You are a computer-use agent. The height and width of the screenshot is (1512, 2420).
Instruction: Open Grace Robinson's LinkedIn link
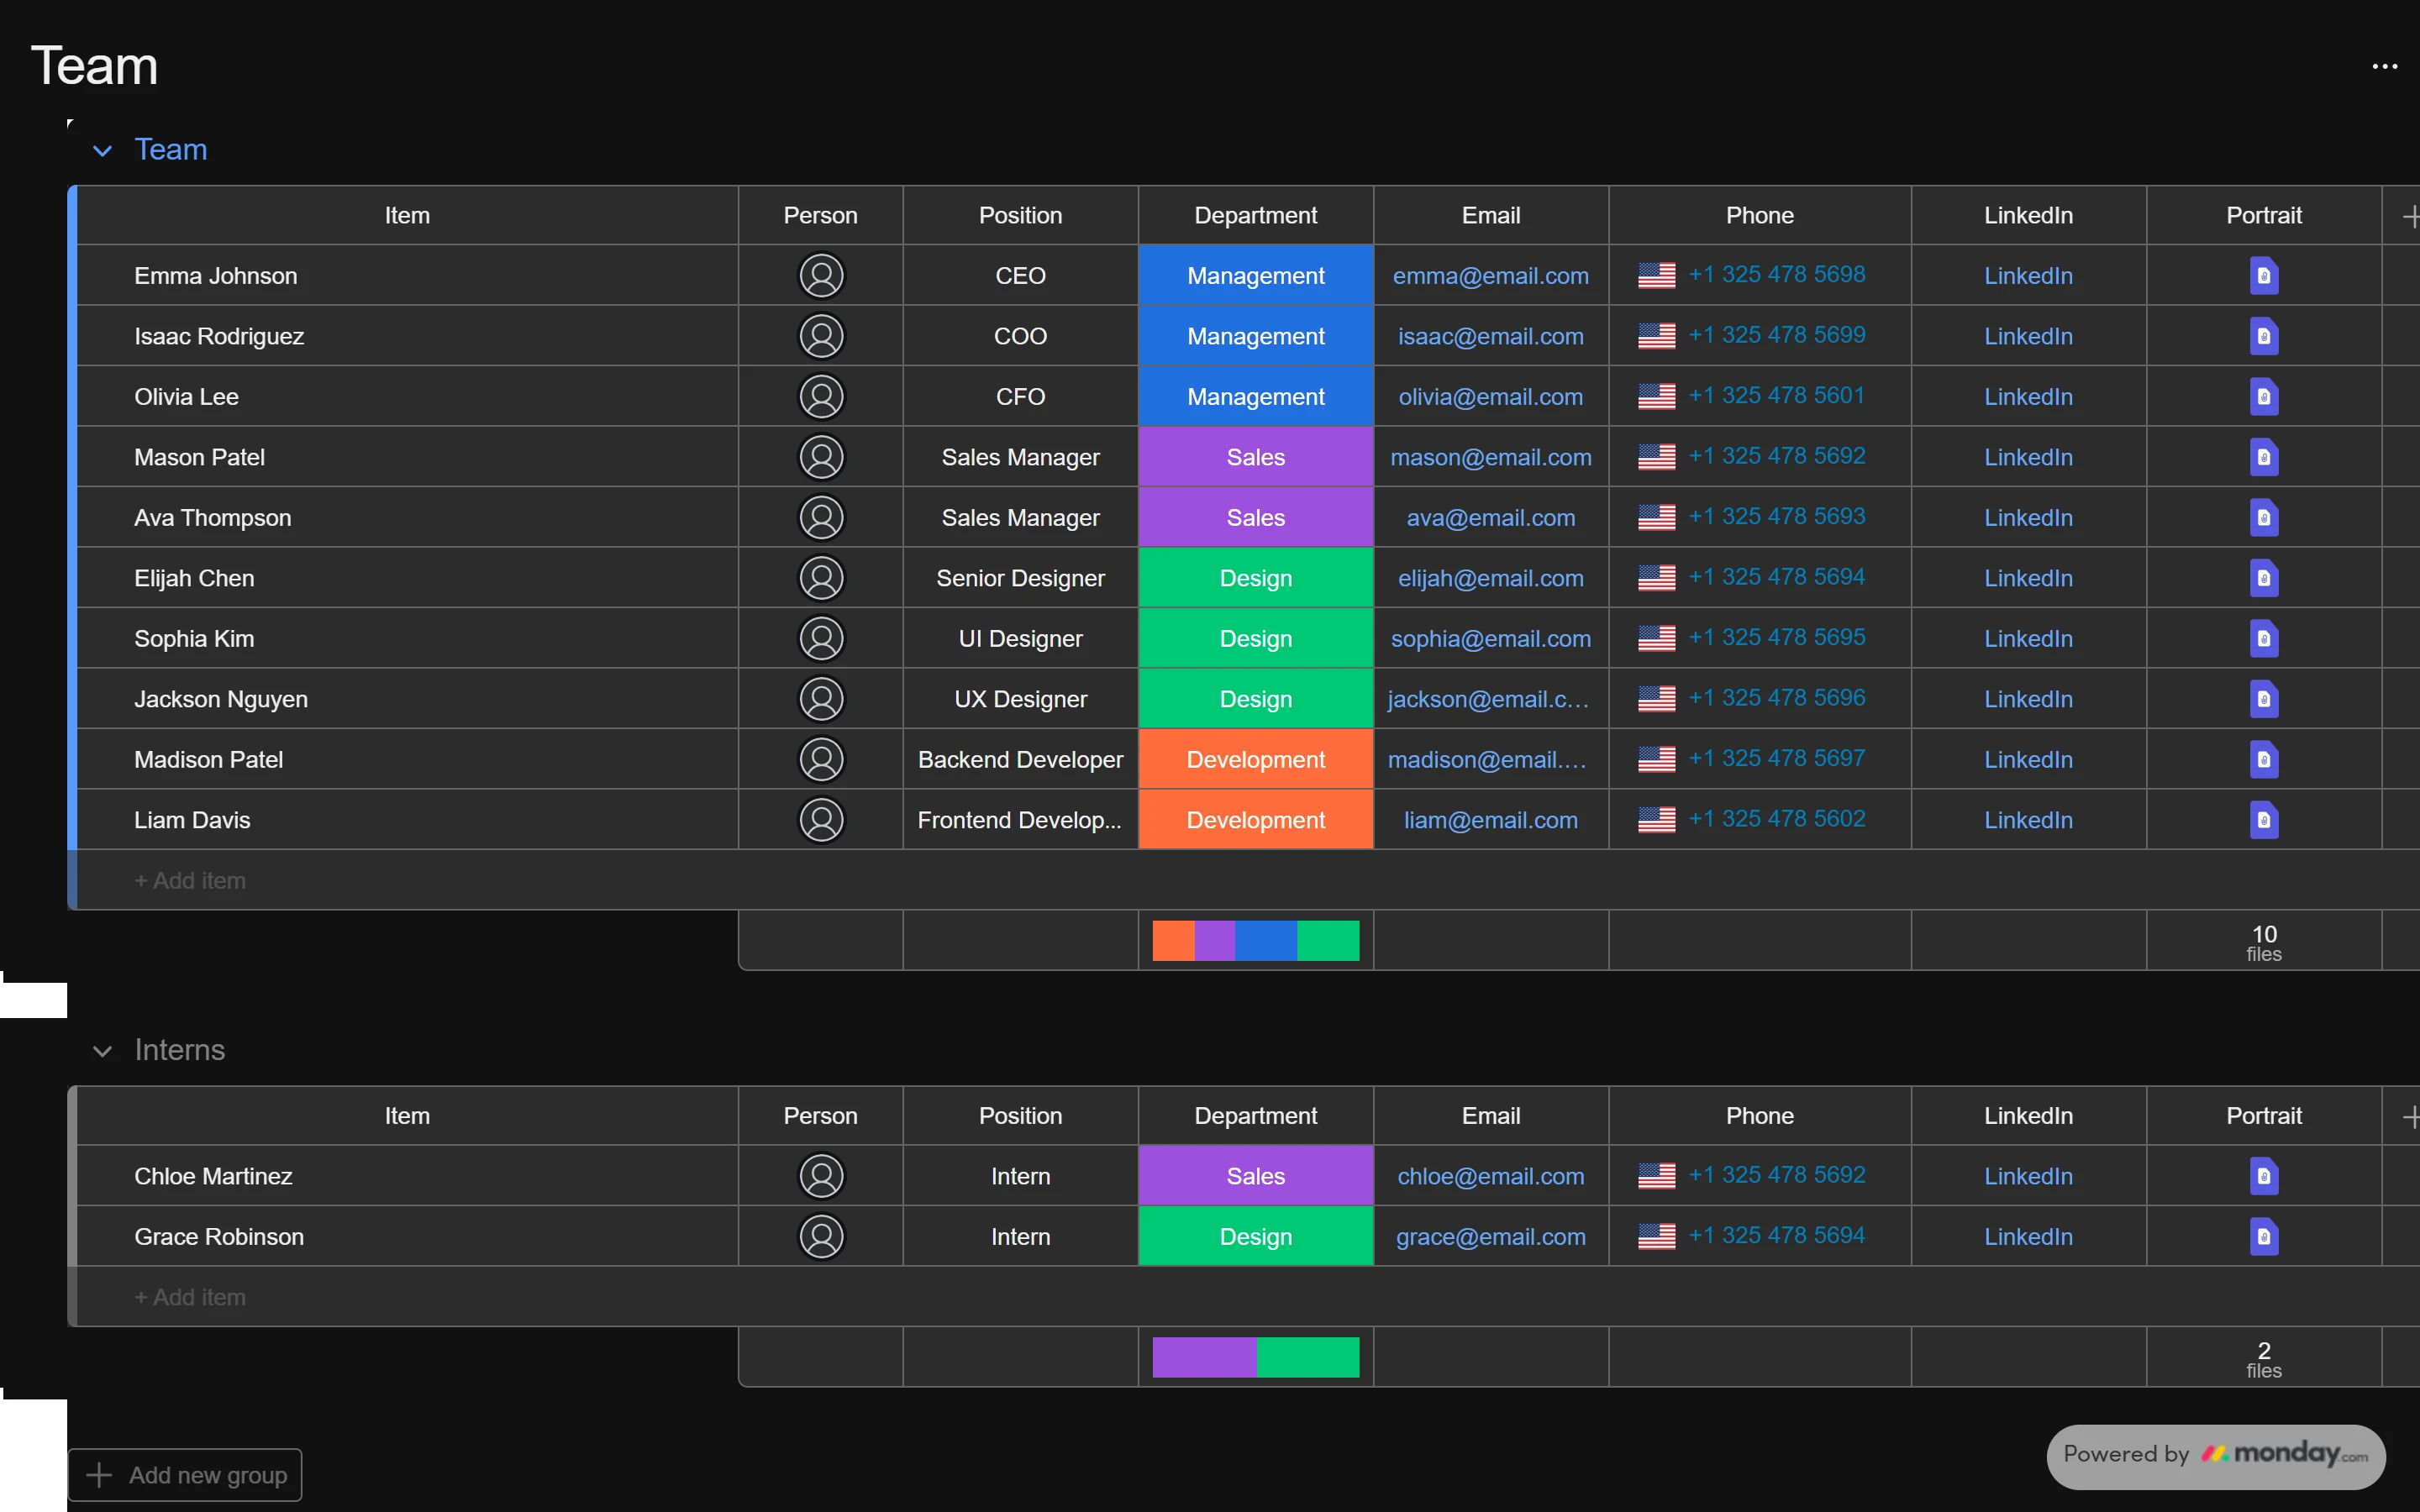pos(2028,1237)
